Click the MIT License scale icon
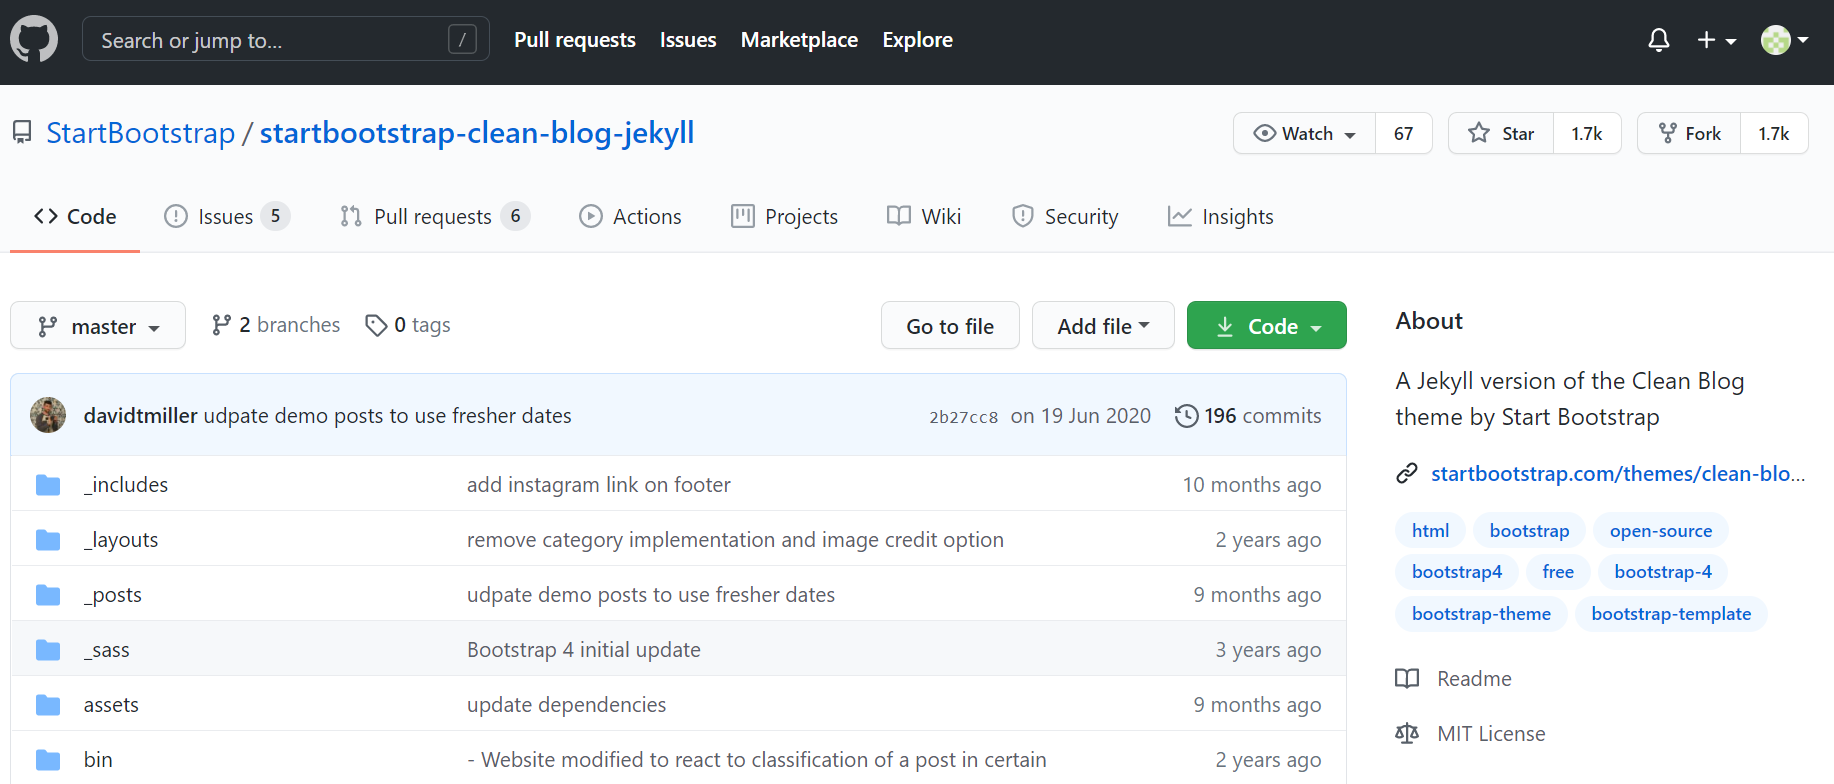1834x784 pixels. [1407, 733]
